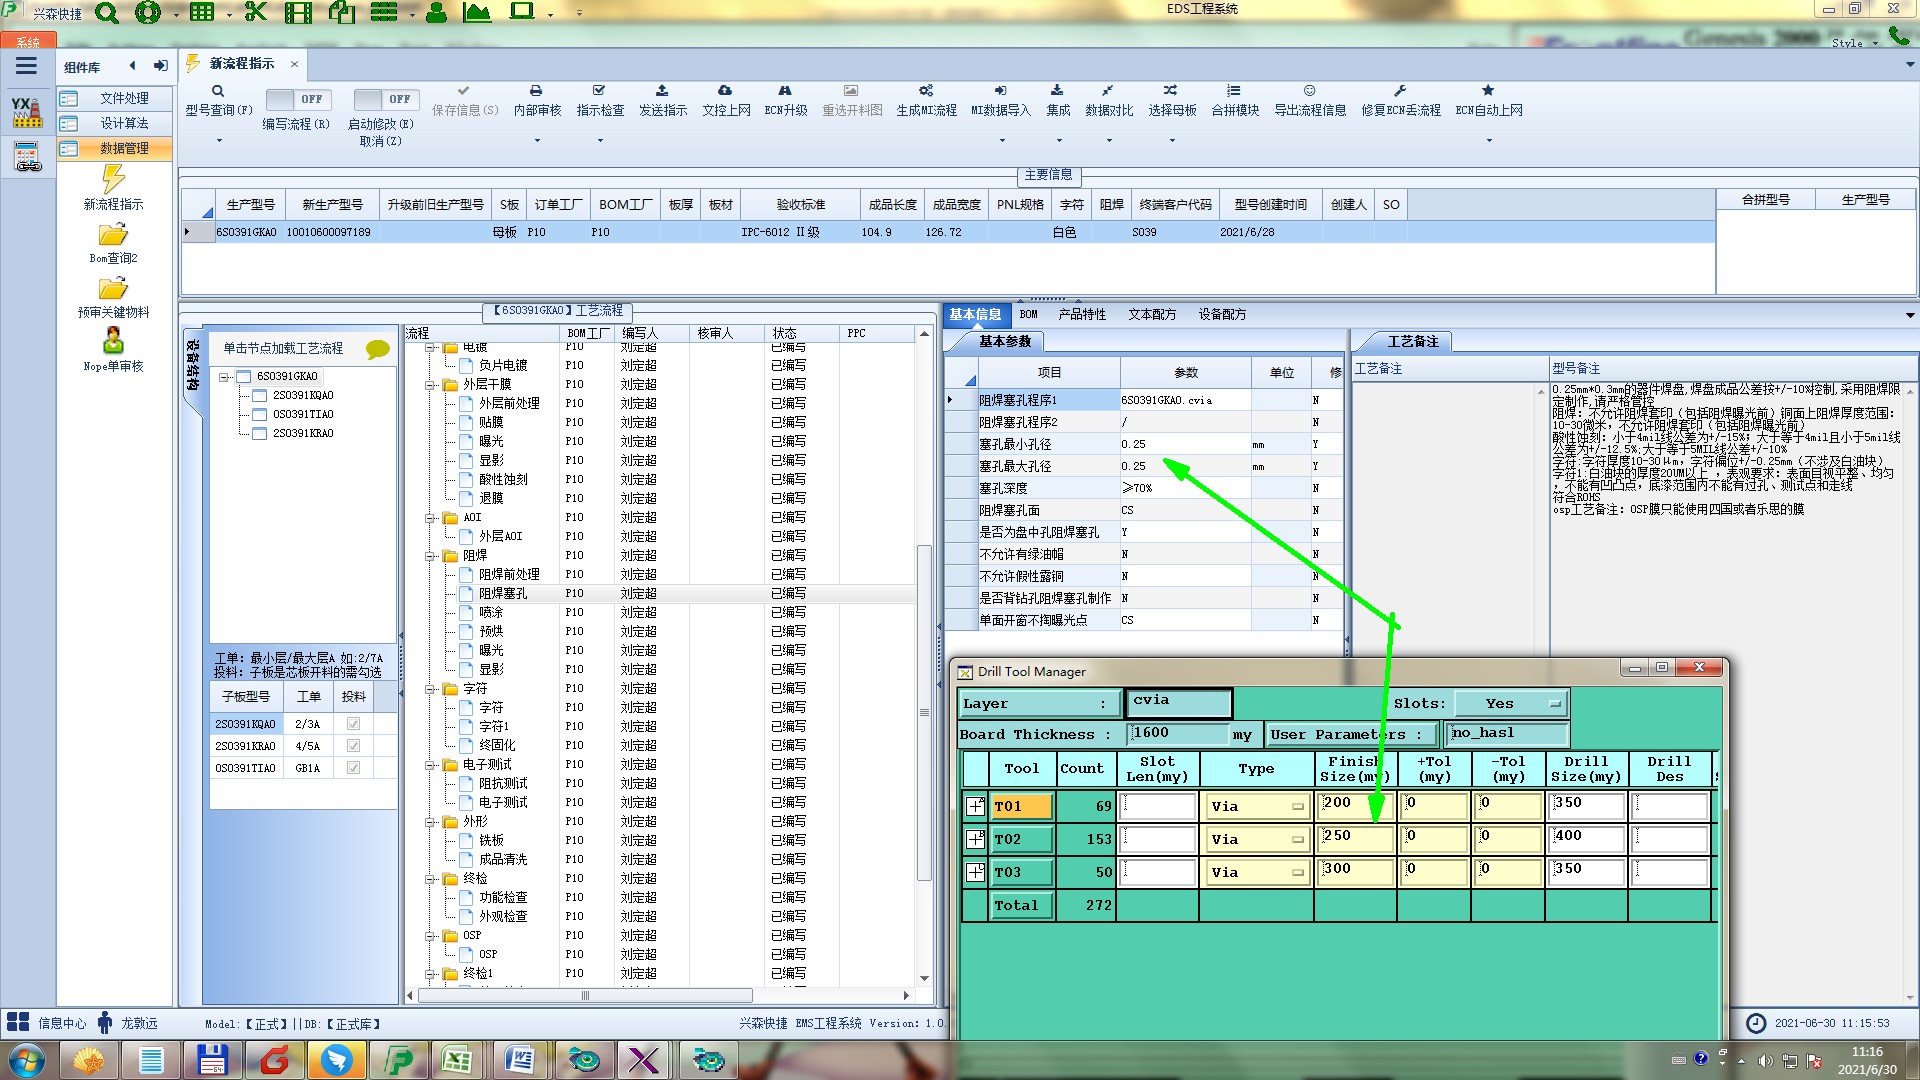Collapse the 6S0391GKA0 tree node
Image resolution: width=1920 pixels, height=1080 pixels.
click(x=224, y=377)
